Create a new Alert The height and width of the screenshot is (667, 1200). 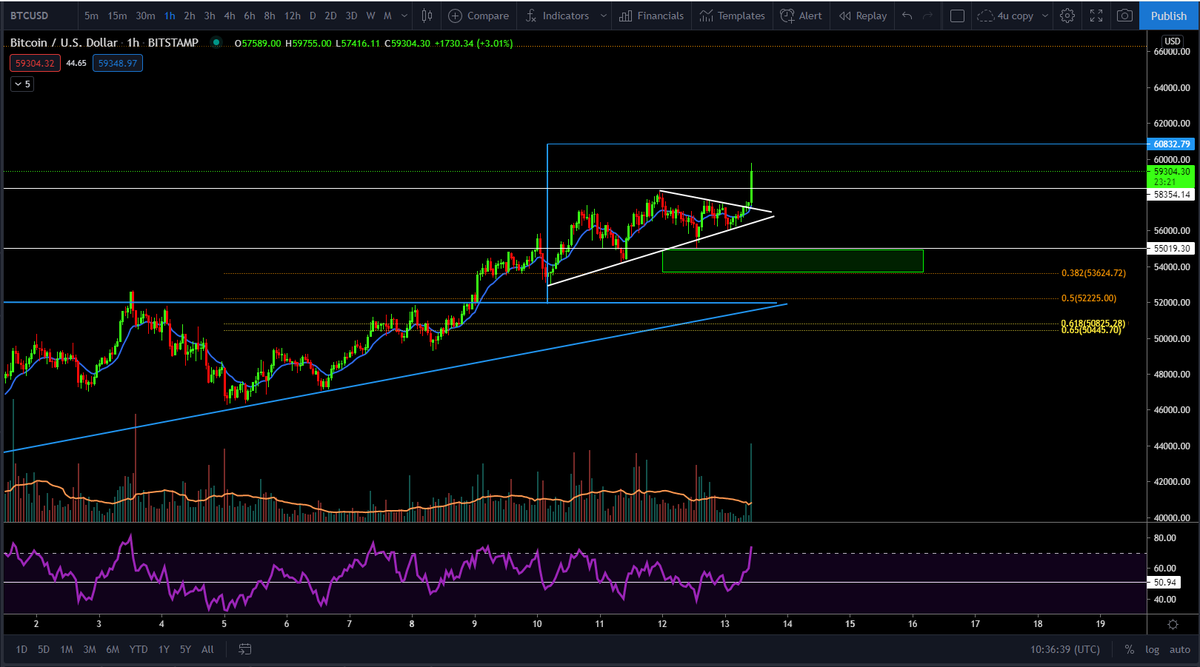800,15
